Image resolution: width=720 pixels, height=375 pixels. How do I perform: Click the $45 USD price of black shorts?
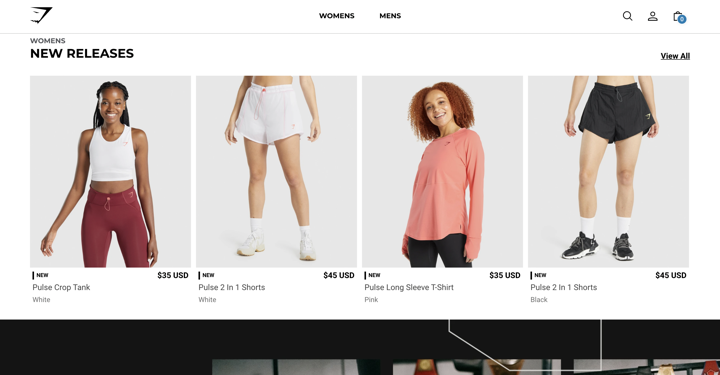(x=671, y=275)
